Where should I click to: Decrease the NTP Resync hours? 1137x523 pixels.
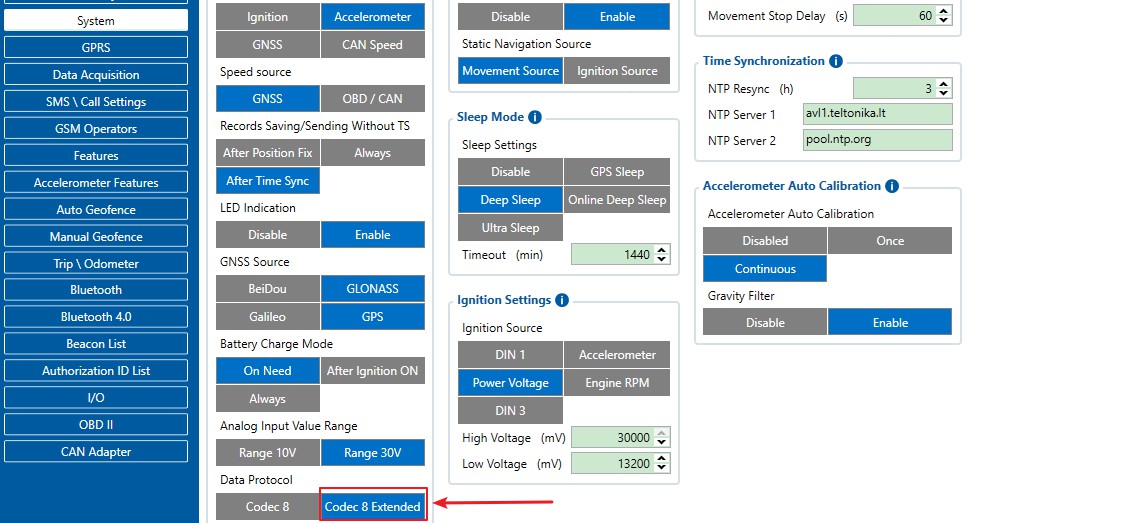click(x=945, y=93)
